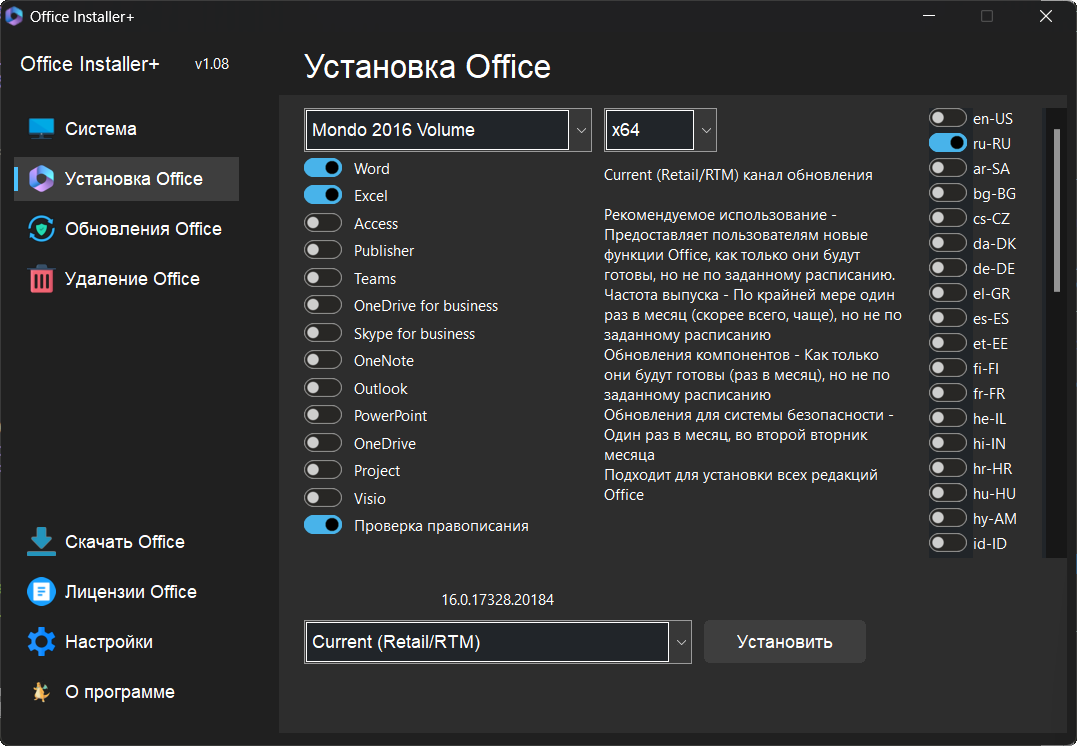Open Настройки via the gear icon
Image resolution: width=1077 pixels, height=746 pixels.
point(40,641)
